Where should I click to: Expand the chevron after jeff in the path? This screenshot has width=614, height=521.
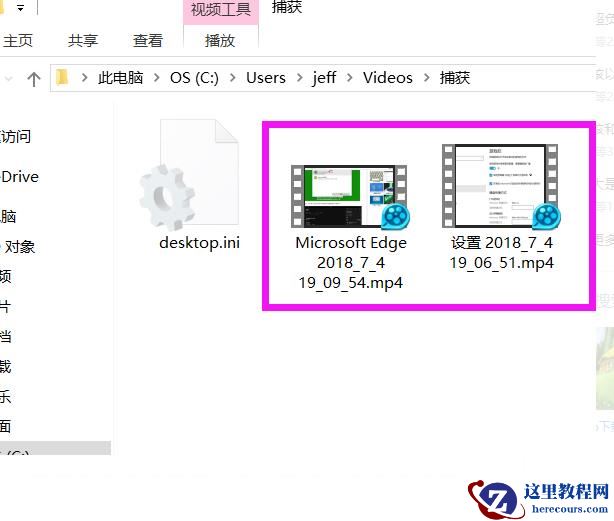pyautogui.click(x=350, y=78)
